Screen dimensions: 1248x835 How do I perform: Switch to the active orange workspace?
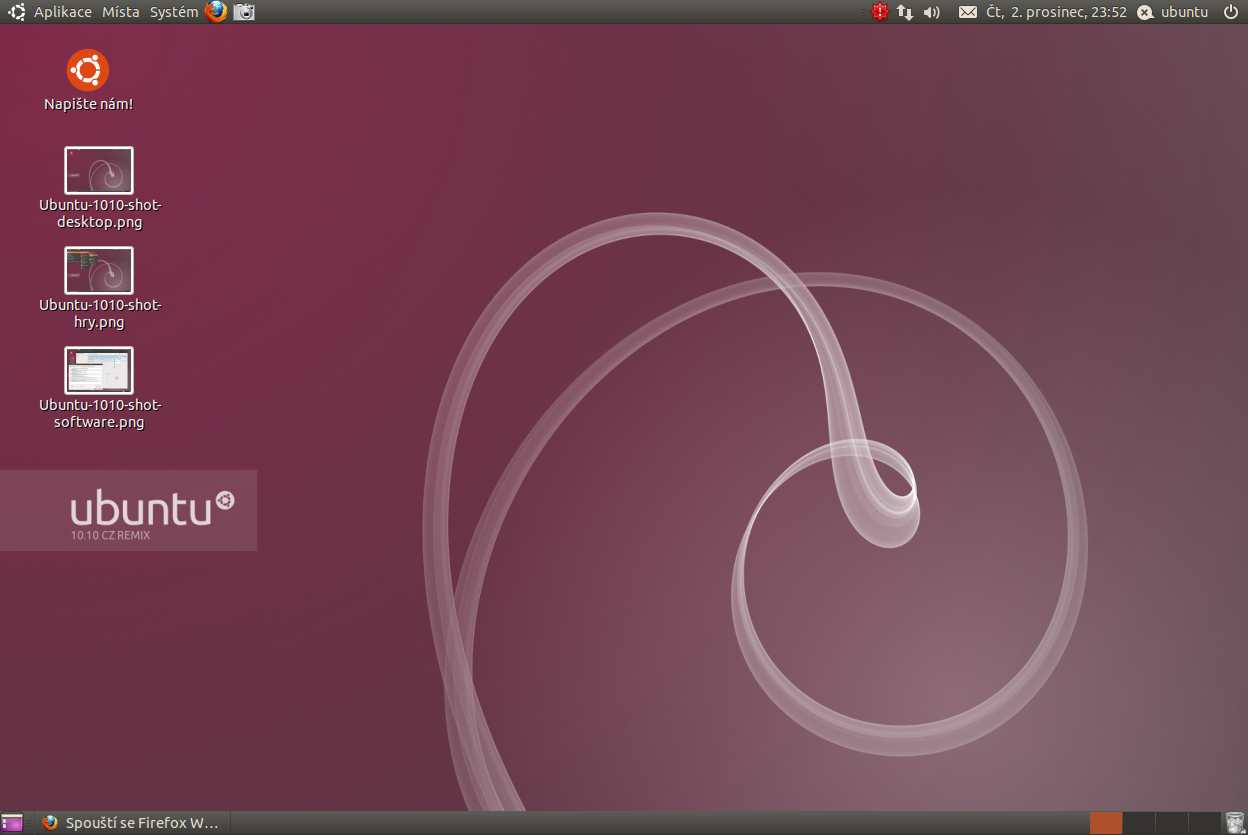(1106, 823)
